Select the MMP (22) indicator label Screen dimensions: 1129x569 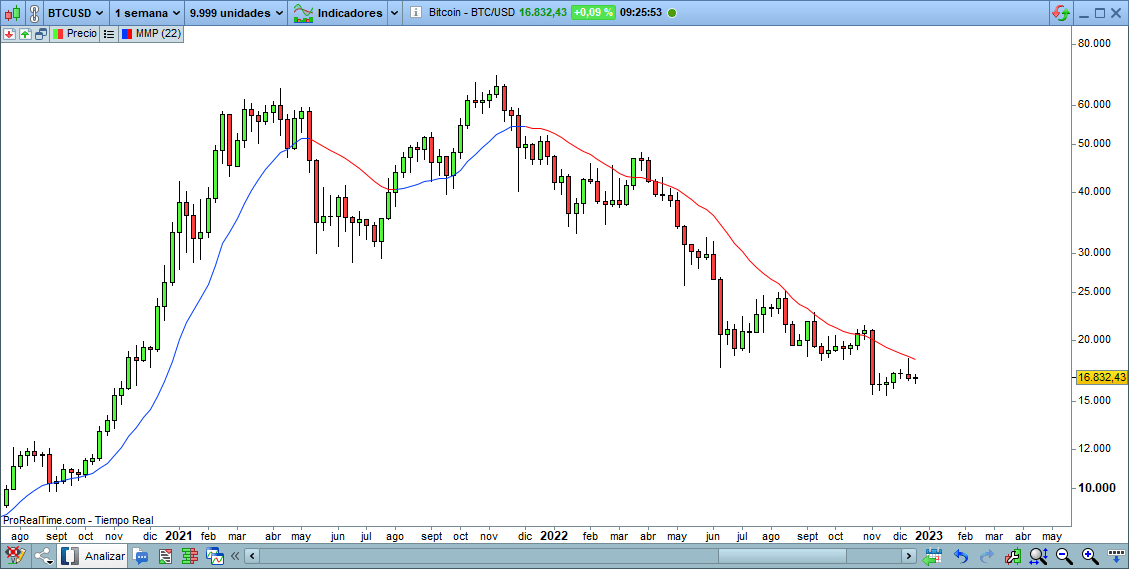point(149,33)
